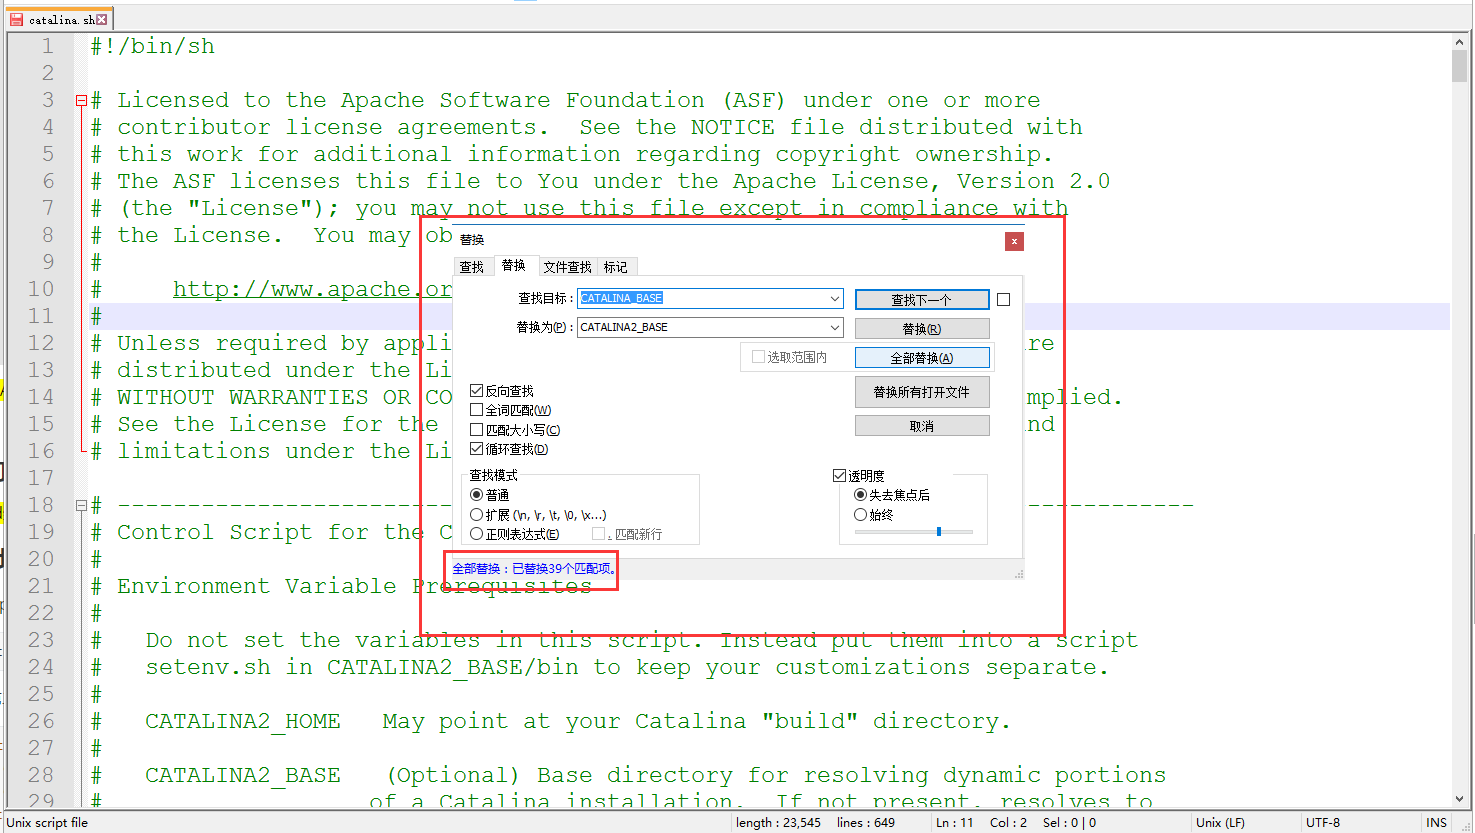Open the 标记 tab
This screenshot has height=833, width=1475.
(x=616, y=267)
